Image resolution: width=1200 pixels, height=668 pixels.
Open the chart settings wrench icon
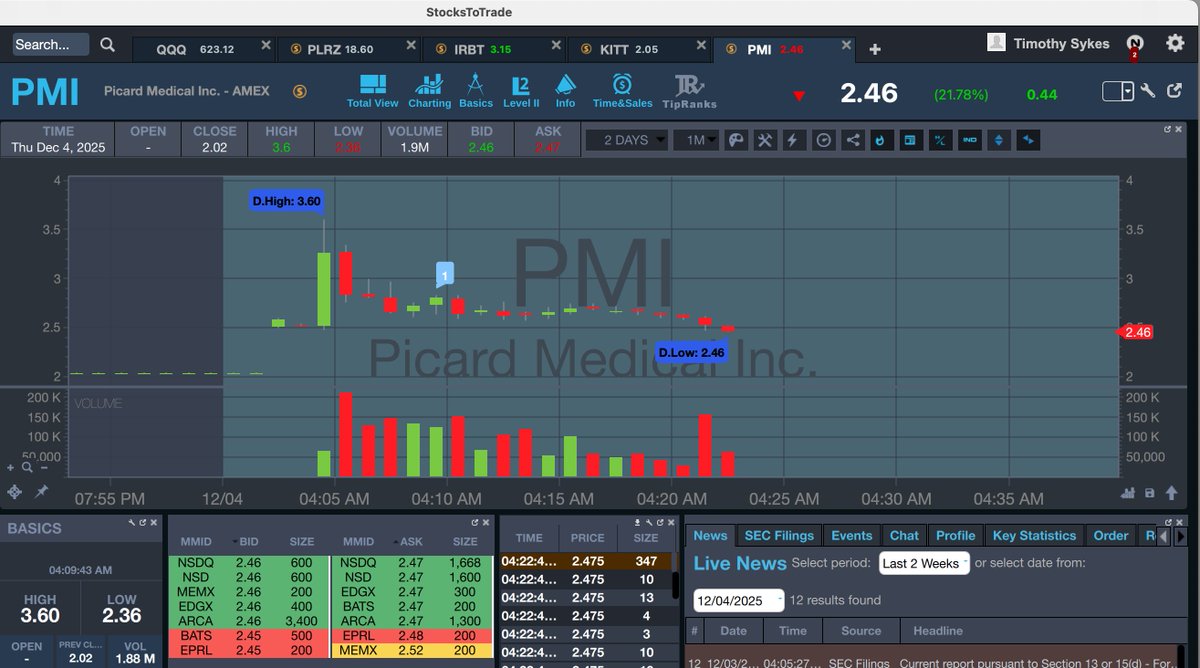pyautogui.click(x=765, y=140)
